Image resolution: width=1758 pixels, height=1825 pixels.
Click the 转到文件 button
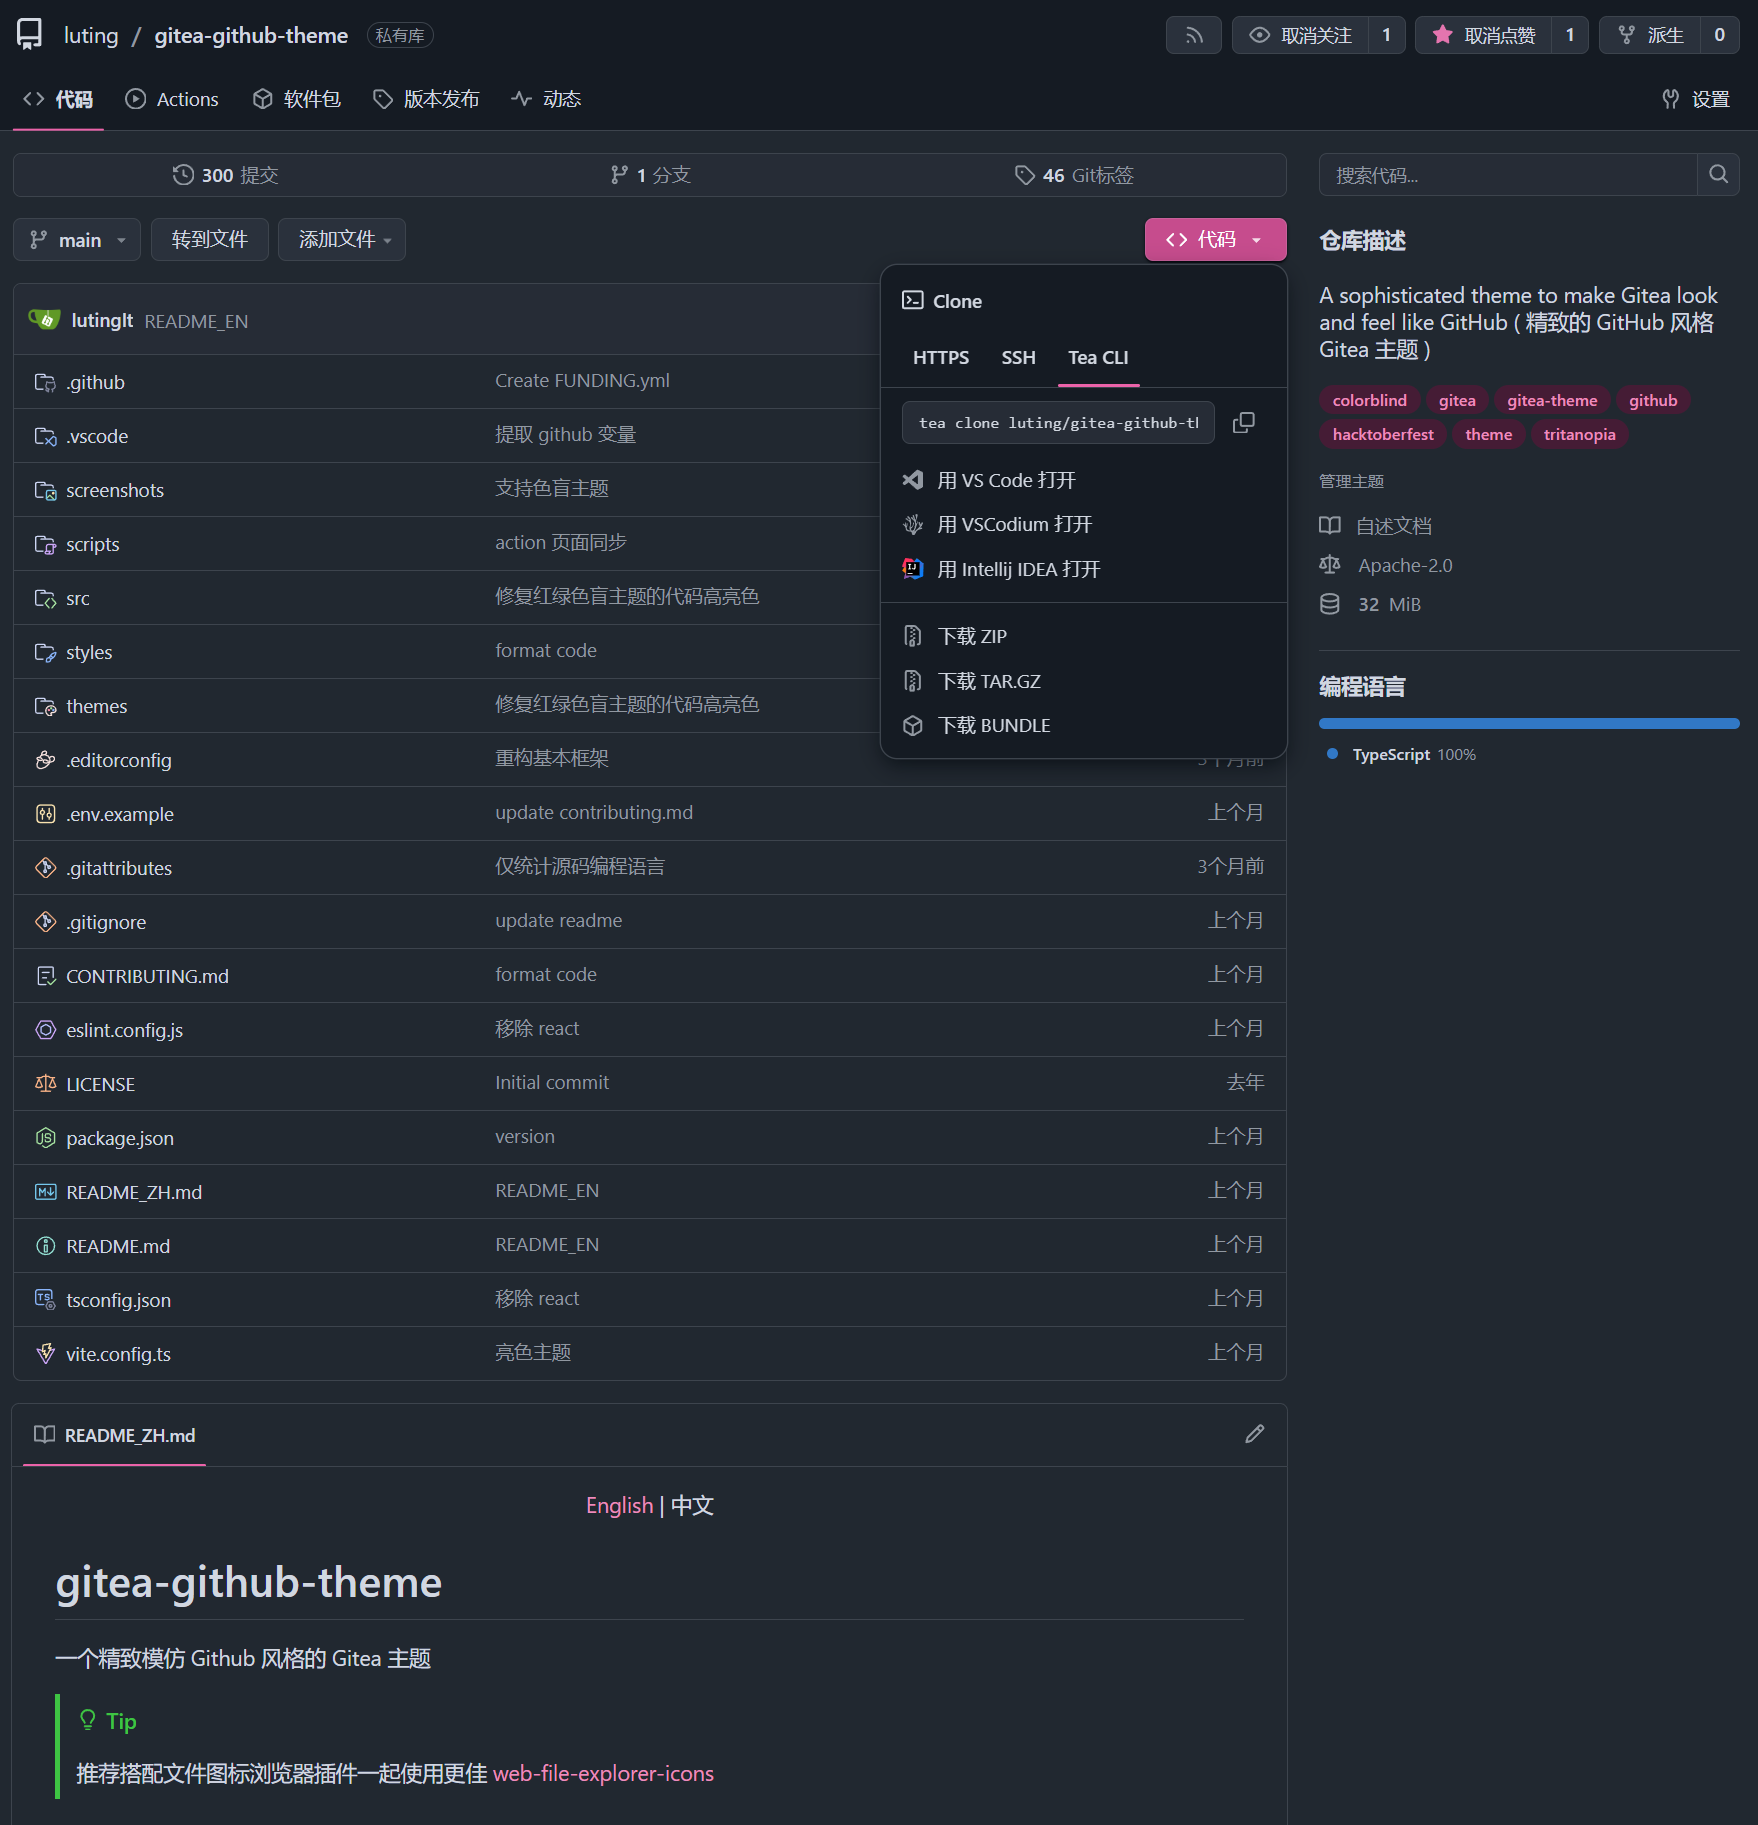pos(209,240)
